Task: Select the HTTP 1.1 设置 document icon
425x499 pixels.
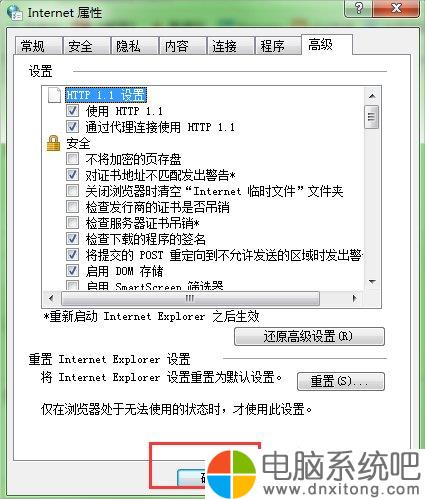Action: click(55, 95)
